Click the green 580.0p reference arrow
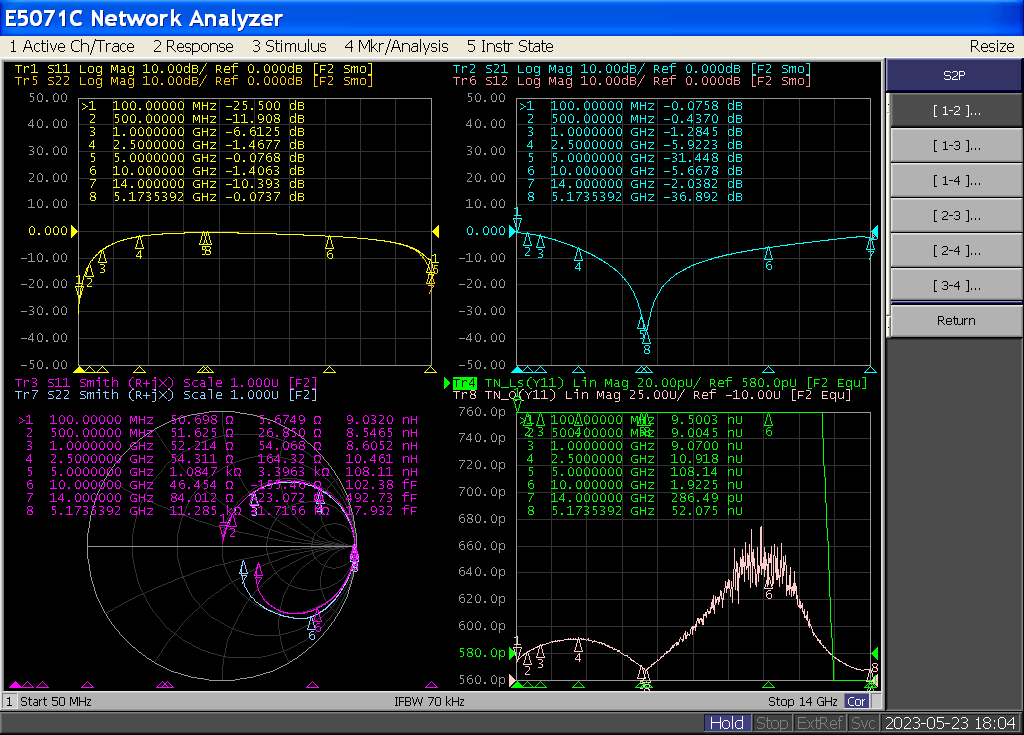This screenshot has width=1024, height=735. 512,653
